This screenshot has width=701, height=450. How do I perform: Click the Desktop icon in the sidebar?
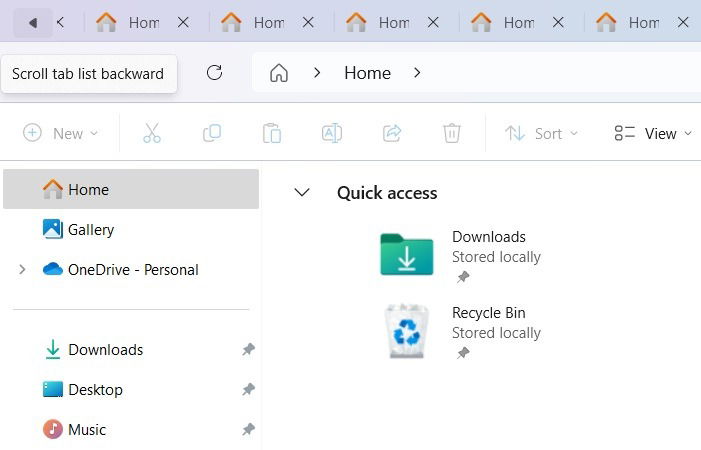click(53, 389)
